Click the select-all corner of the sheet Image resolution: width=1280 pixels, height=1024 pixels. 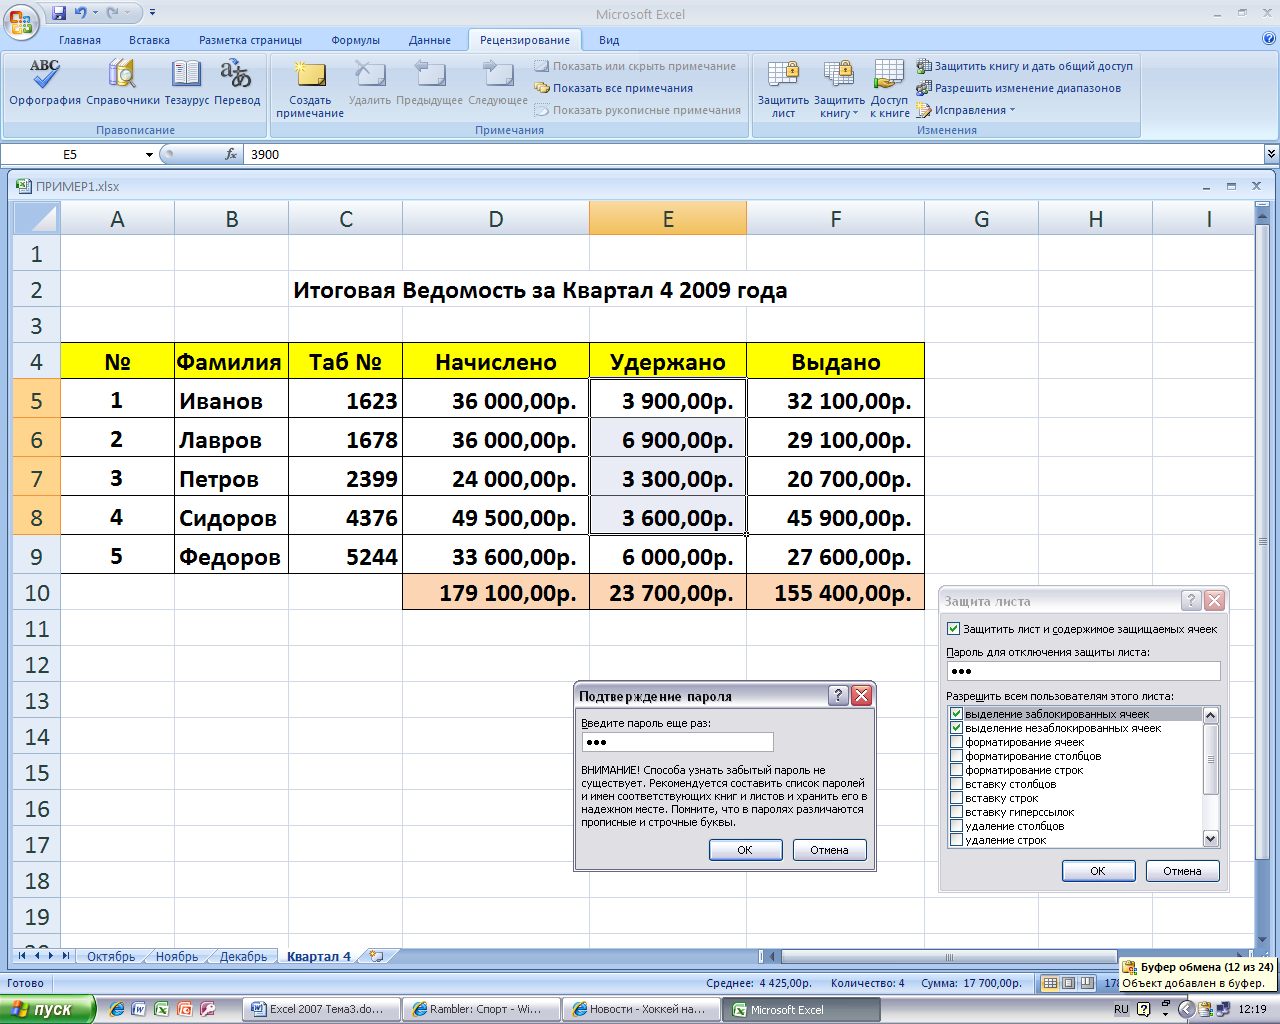(x=36, y=218)
